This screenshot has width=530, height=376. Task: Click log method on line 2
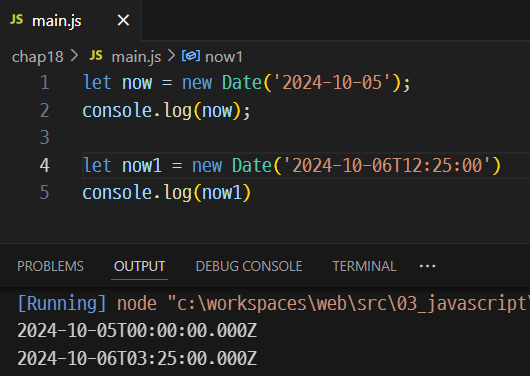pos(178,111)
